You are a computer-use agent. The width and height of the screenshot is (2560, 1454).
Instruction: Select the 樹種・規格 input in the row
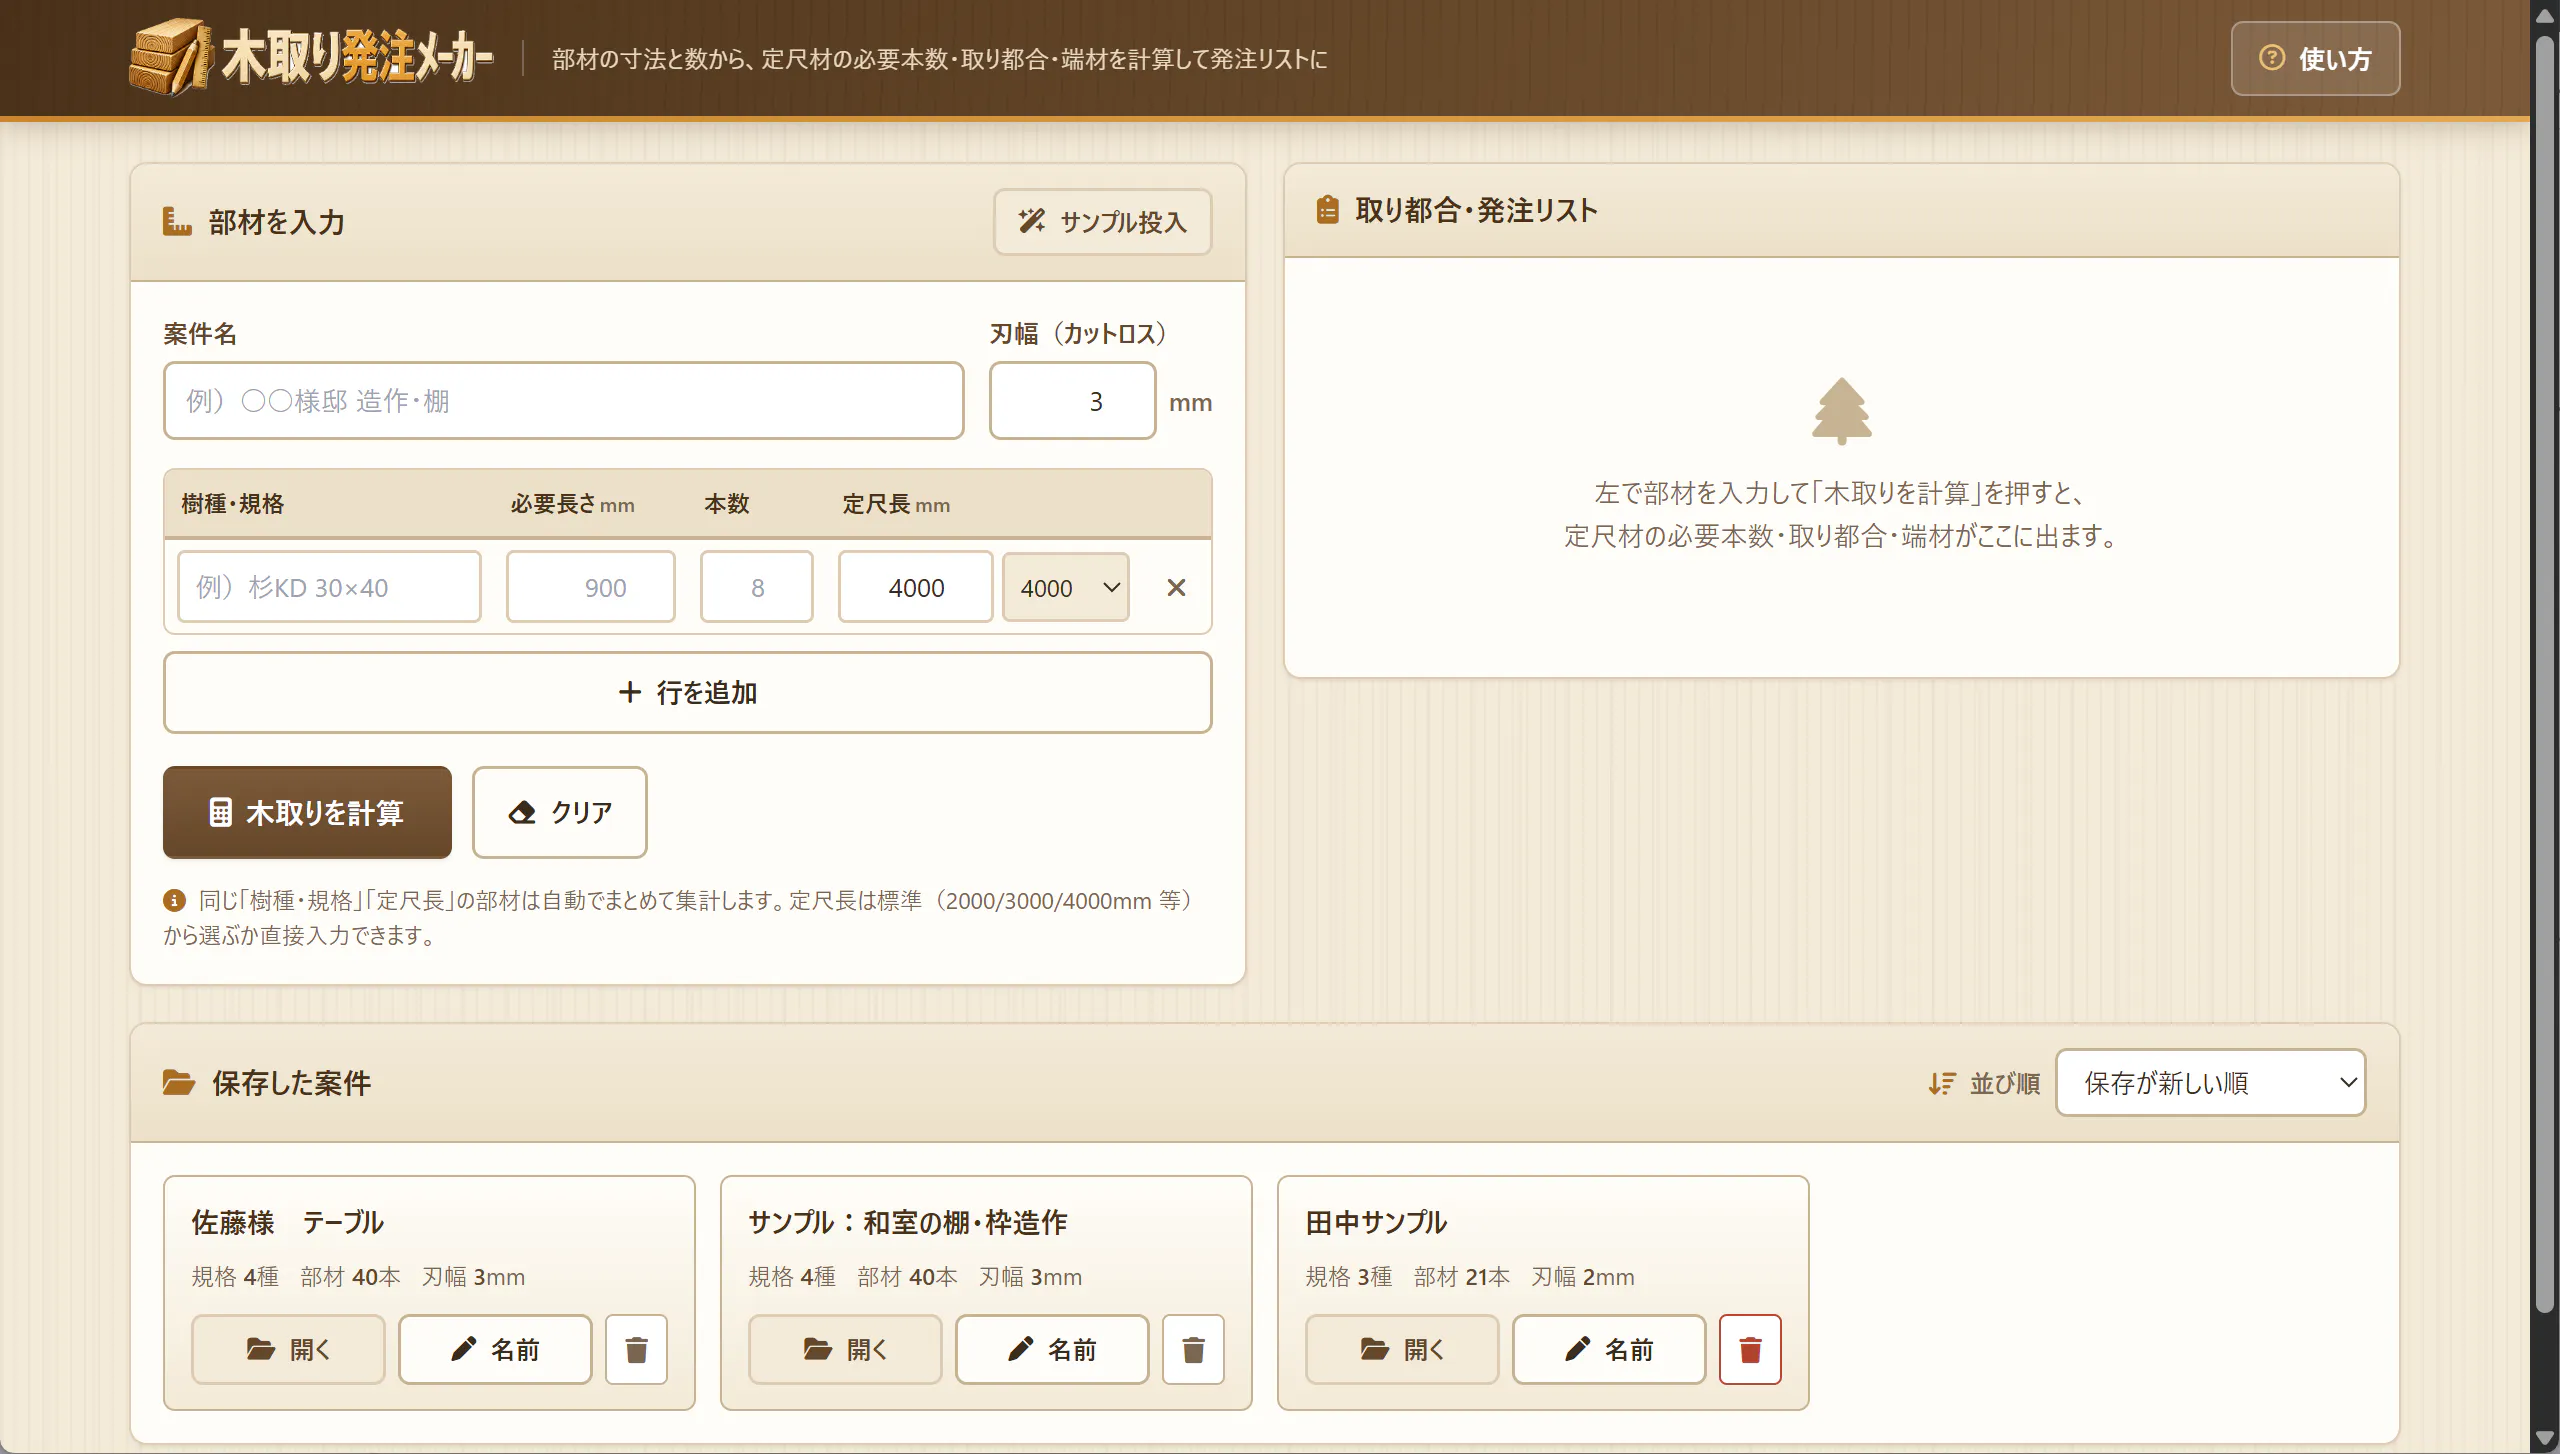tap(329, 587)
